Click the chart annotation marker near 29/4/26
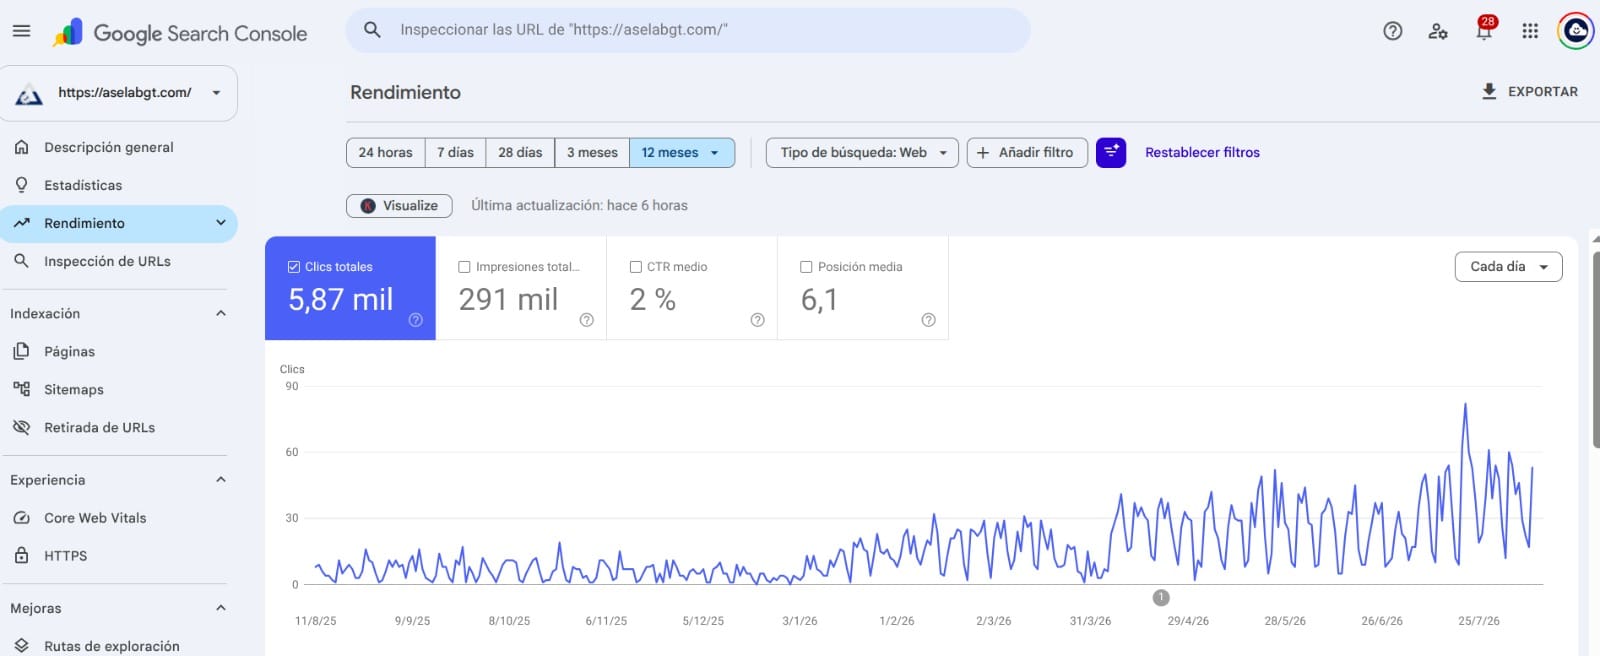The height and width of the screenshot is (656, 1600). tap(1161, 597)
